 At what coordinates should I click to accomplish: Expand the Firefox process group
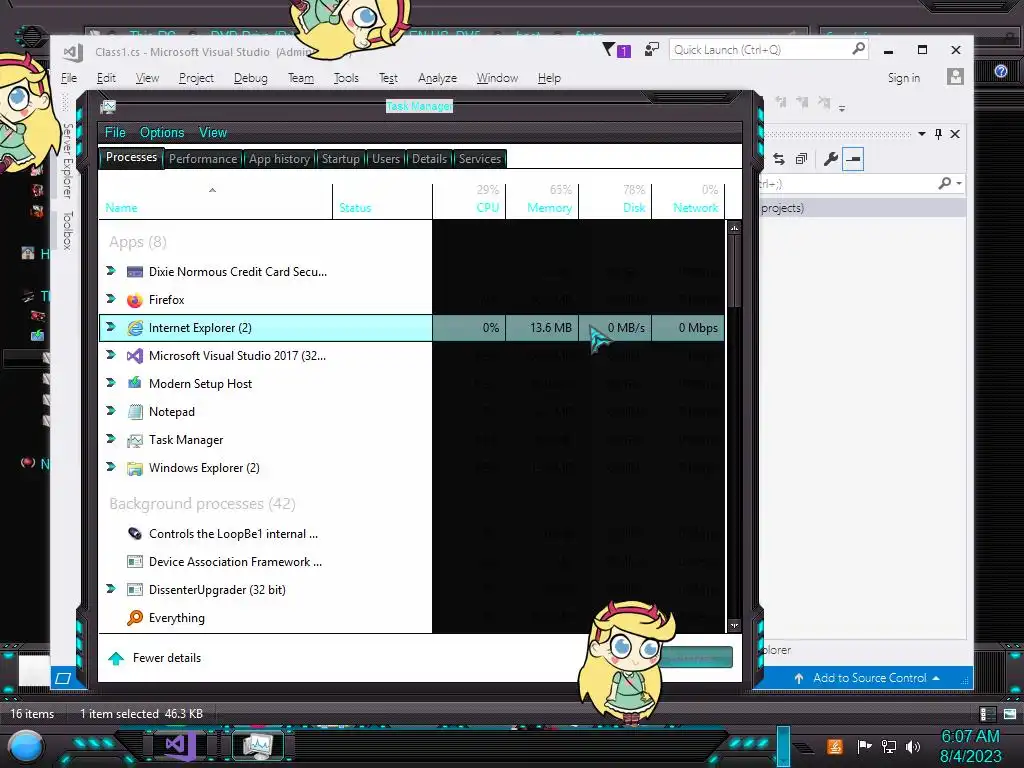(x=111, y=299)
